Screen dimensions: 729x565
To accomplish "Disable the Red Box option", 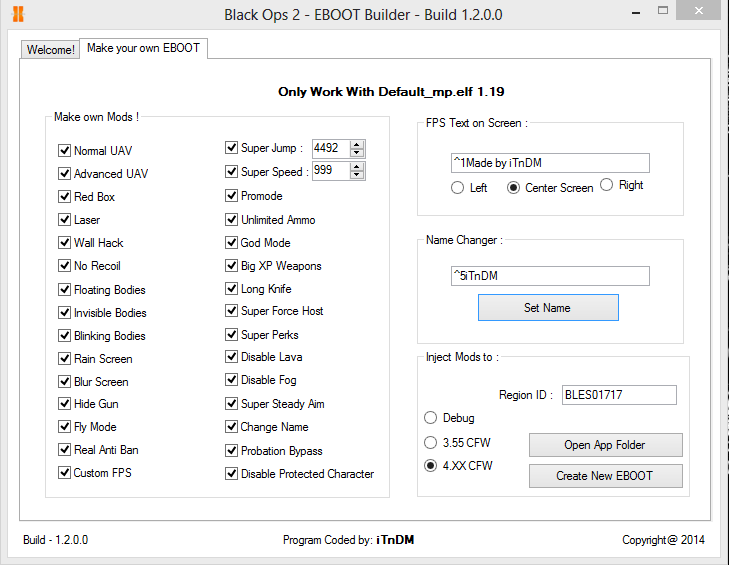I will click(64, 197).
